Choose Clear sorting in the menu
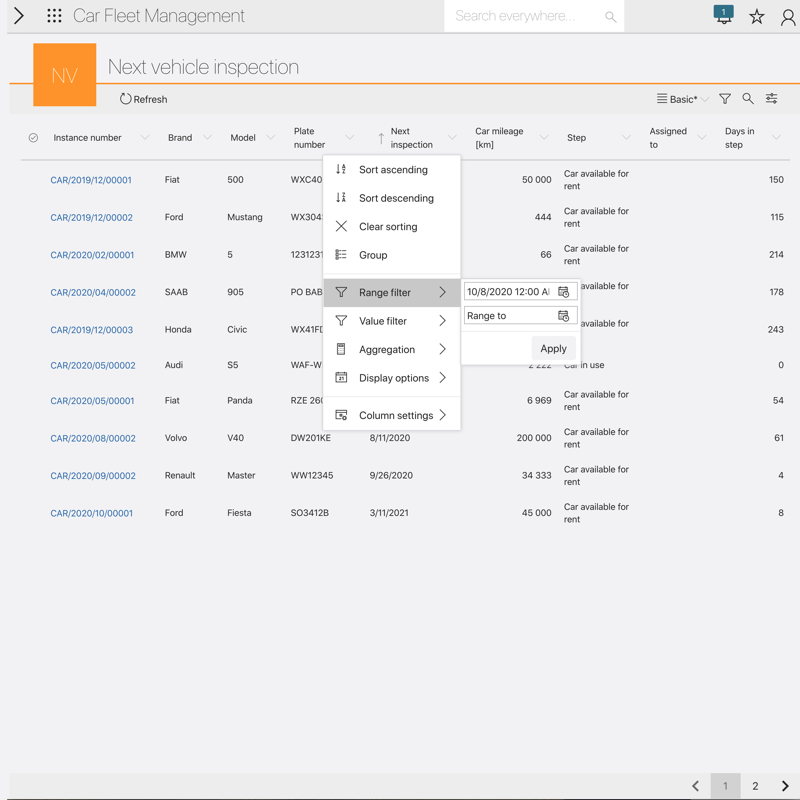800x800 pixels. coord(388,227)
